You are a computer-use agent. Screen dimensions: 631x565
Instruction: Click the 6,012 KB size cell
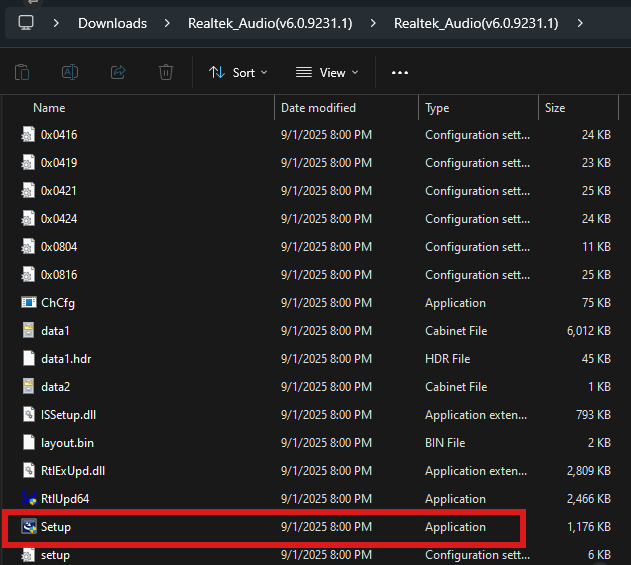click(589, 330)
